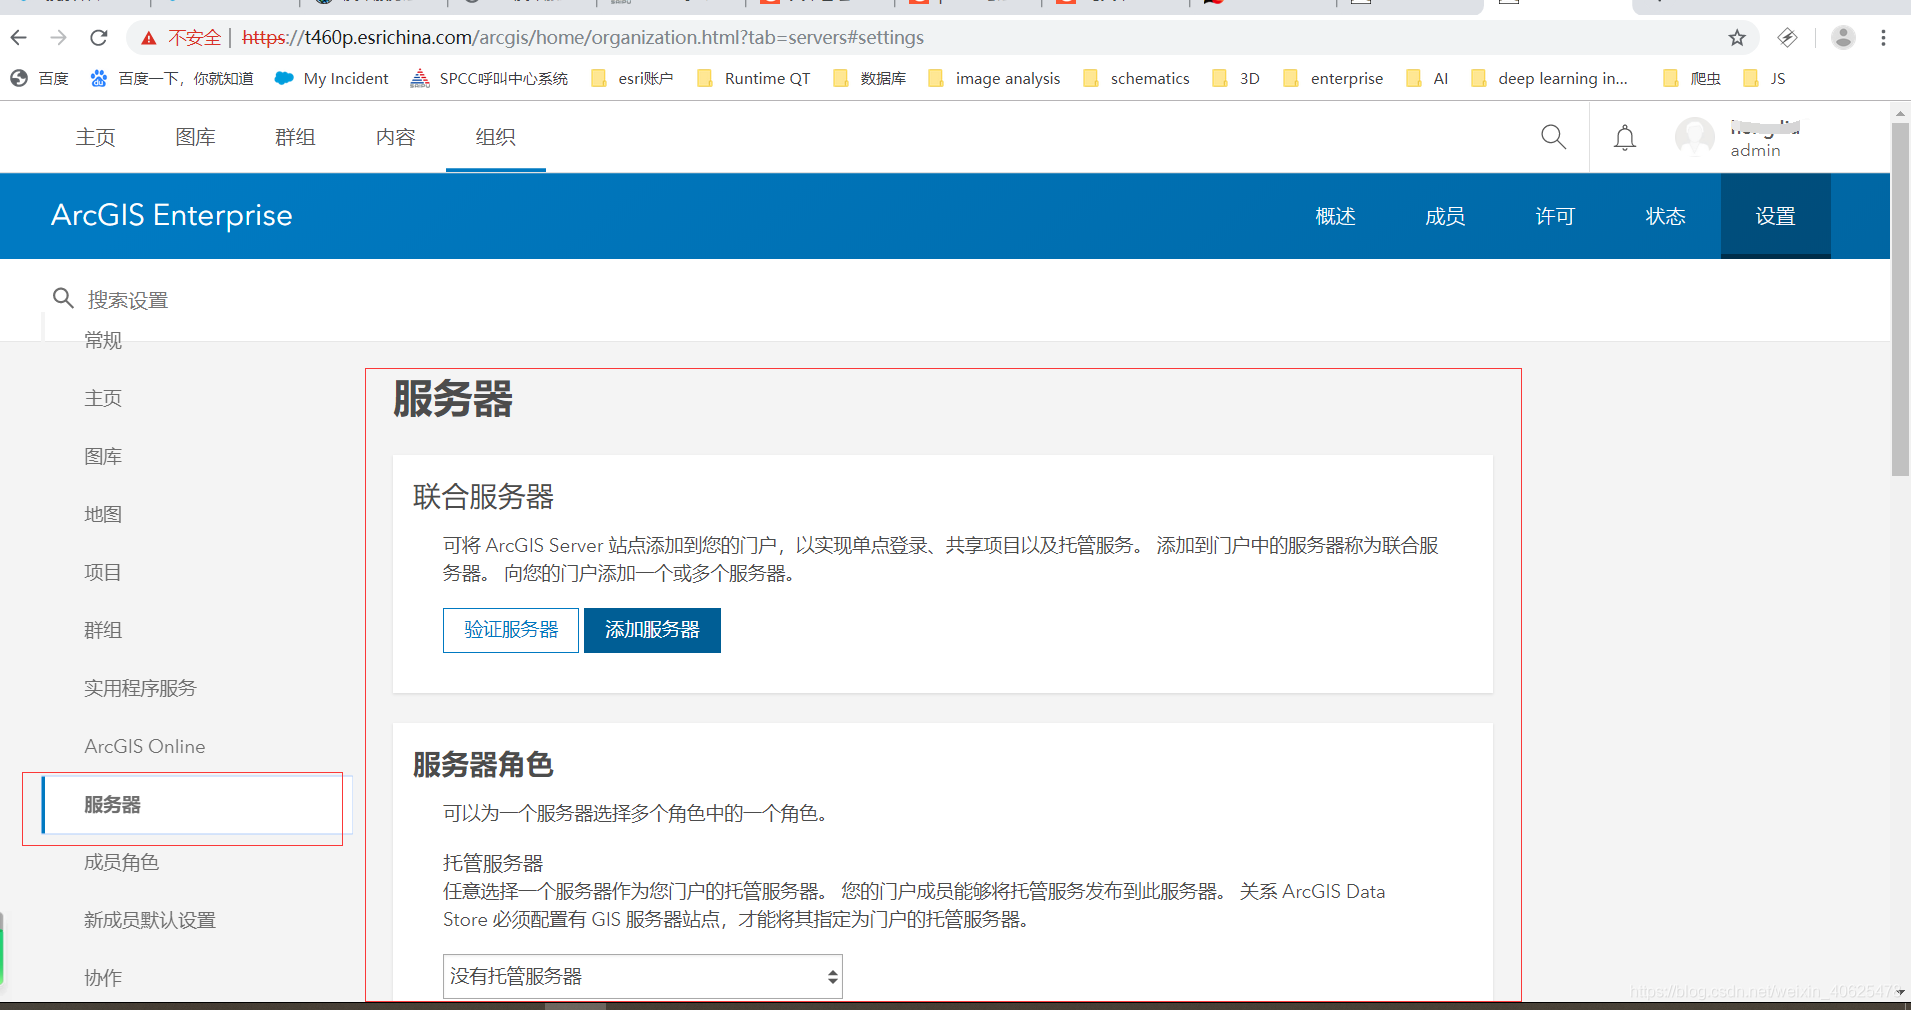This screenshot has height=1010, width=1911.
Task: Open the My Incident bookmark
Action: pyautogui.click(x=332, y=79)
